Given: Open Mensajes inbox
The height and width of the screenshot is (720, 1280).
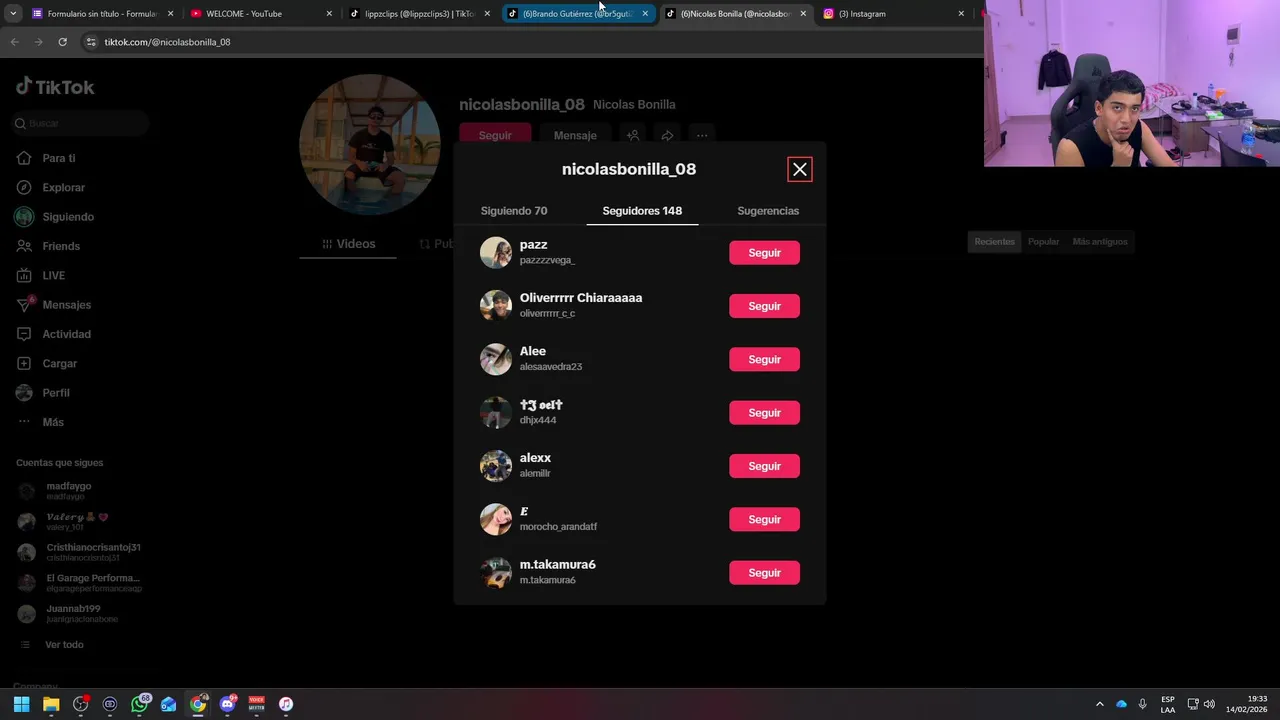Looking at the screenshot, I should tap(66, 305).
